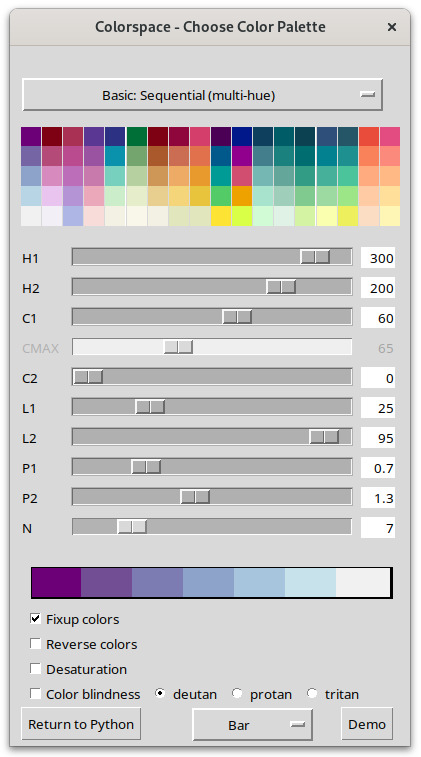This screenshot has height=757, width=421.
Task: Click the P2 slider handle
Action: [195, 496]
